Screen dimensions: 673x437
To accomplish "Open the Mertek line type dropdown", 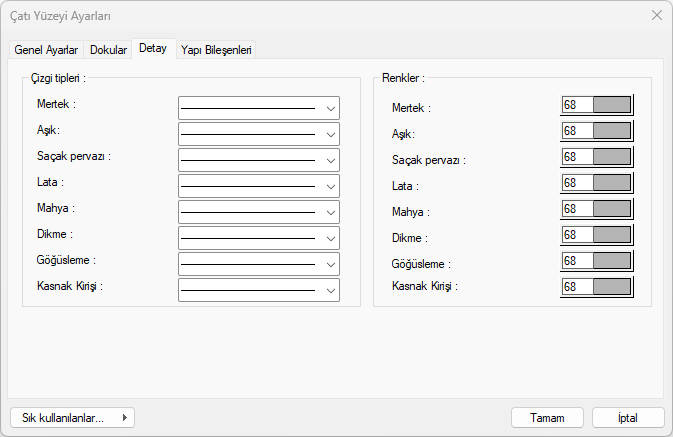I will (x=329, y=108).
